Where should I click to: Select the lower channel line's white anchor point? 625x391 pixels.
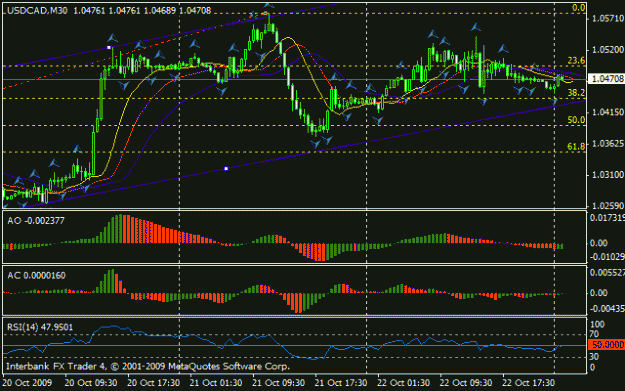coord(226,169)
